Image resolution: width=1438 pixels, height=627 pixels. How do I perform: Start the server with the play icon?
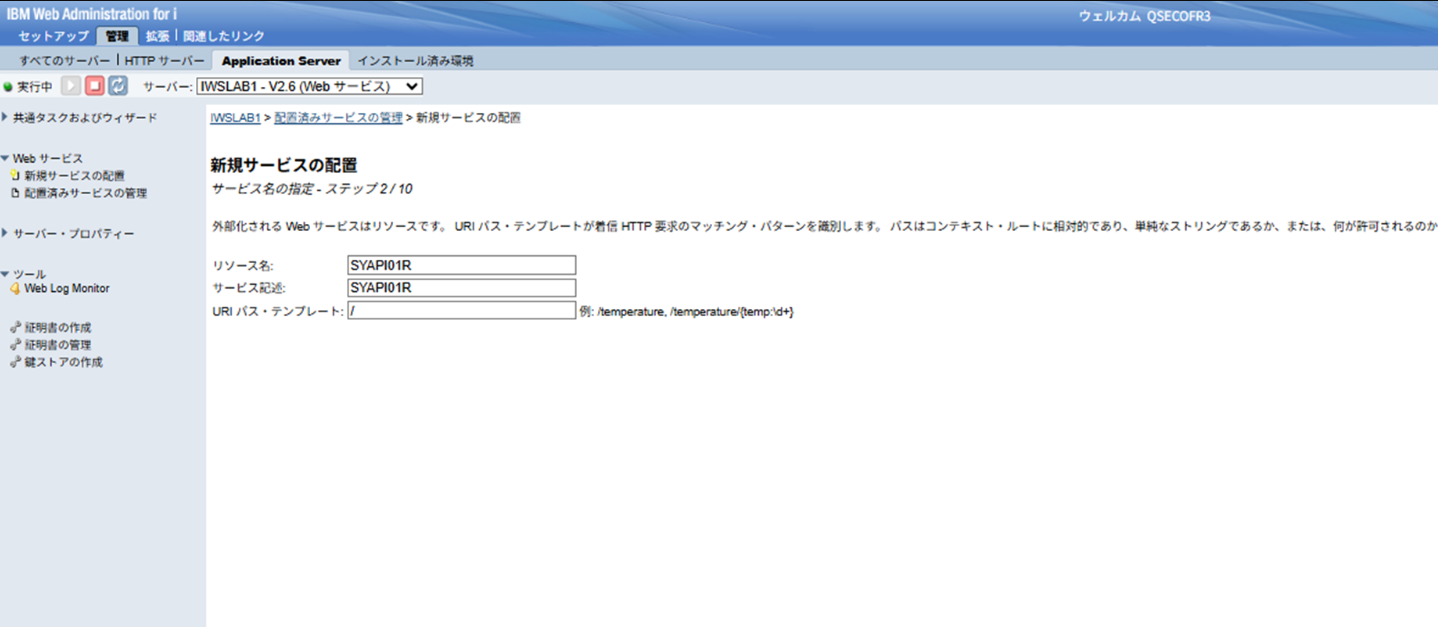(71, 86)
